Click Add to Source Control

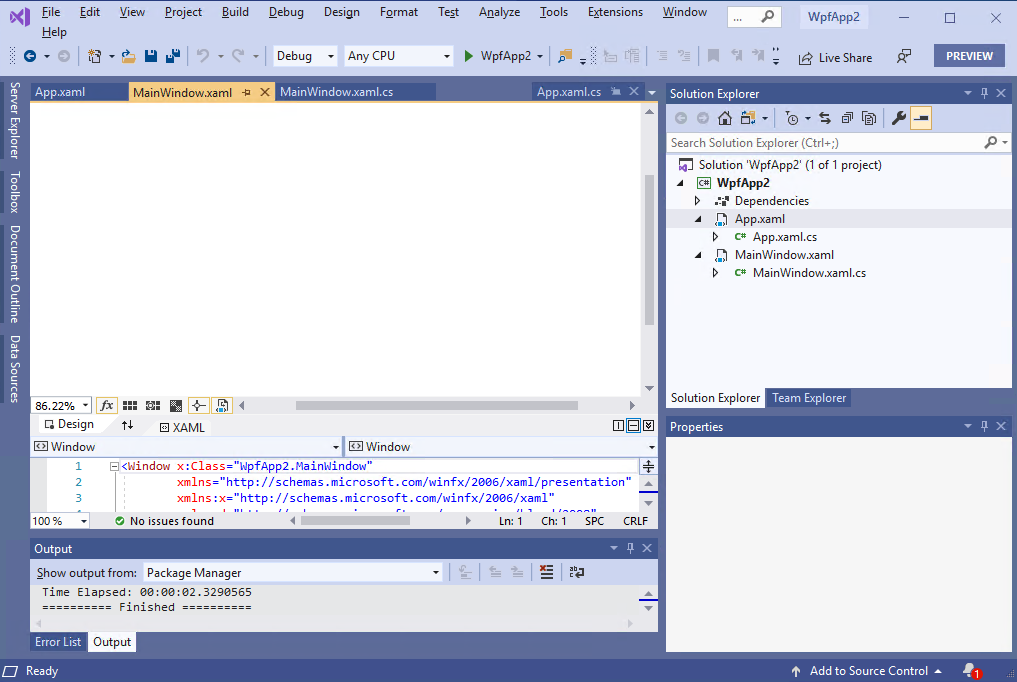(x=867, y=671)
